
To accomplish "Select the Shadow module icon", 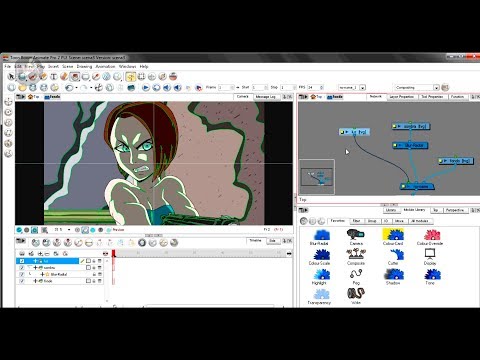I will (x=393, y=274).
